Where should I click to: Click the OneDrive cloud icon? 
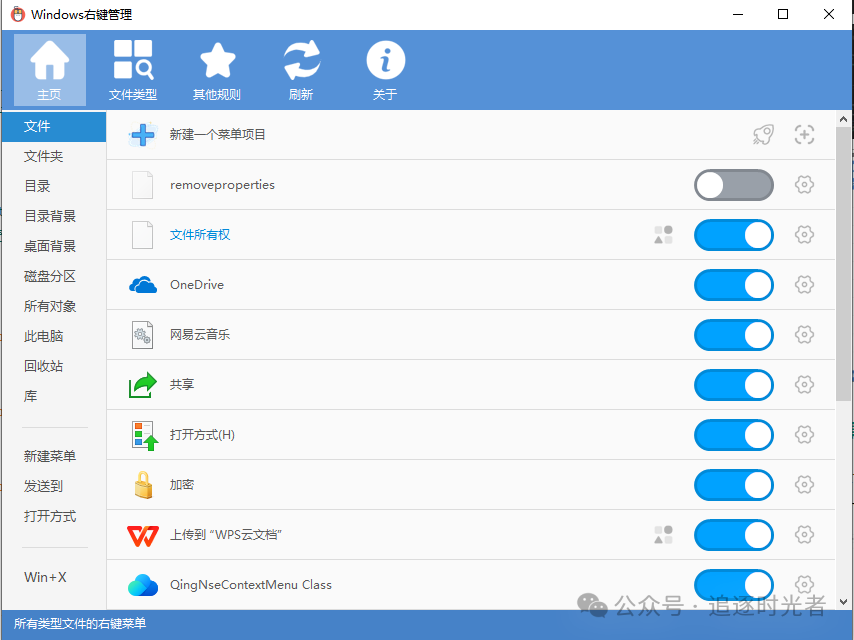(x=143, y=284)
